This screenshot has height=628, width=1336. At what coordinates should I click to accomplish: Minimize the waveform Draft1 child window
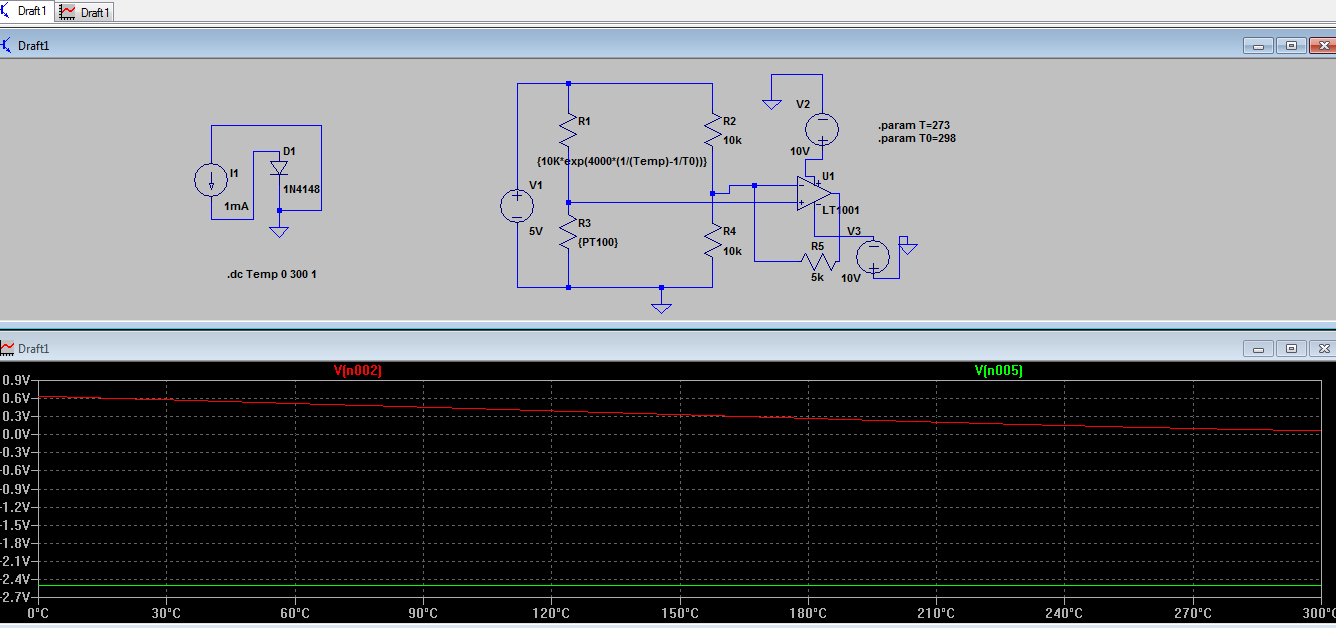(x=1258, y=348)
